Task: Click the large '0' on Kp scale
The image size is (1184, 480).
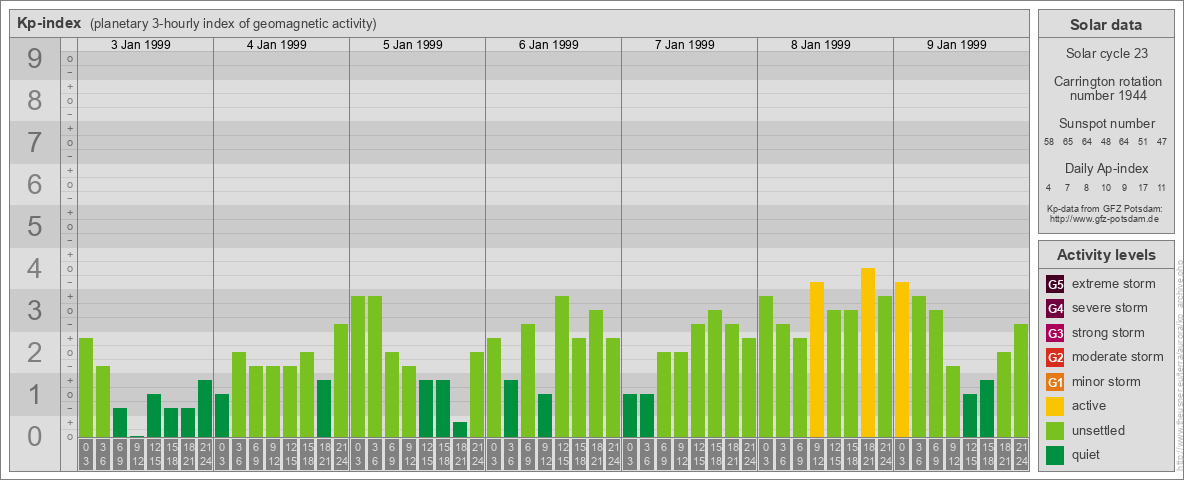Action: [34, 436]
